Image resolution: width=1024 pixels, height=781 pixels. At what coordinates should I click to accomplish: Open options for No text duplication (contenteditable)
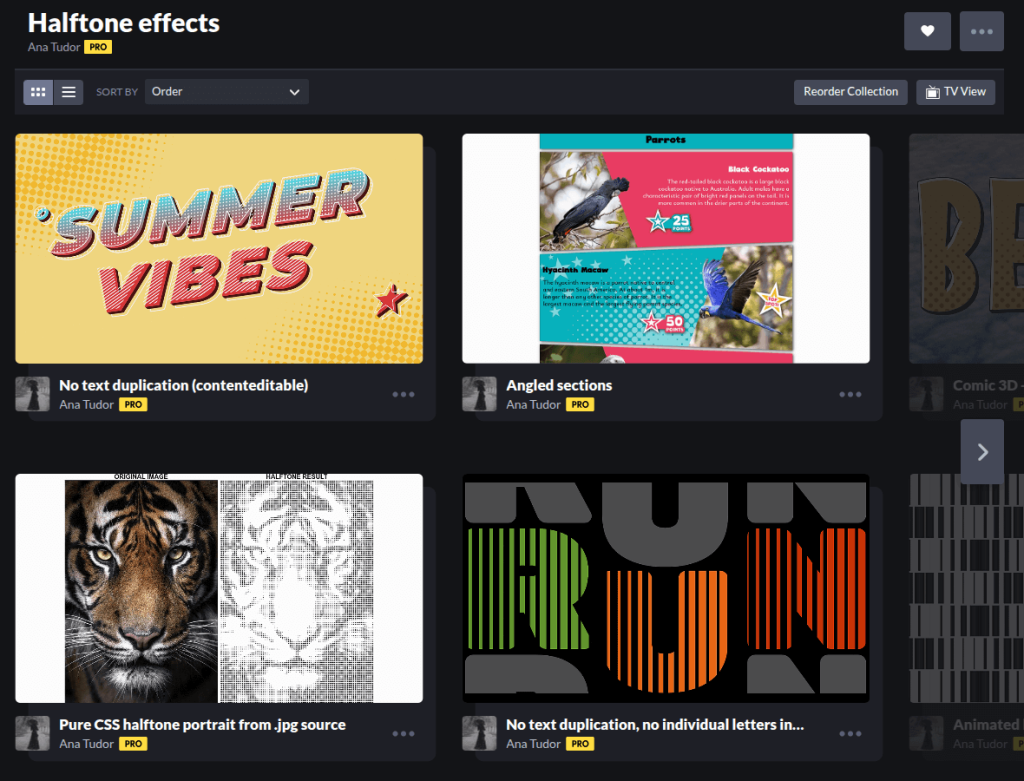[403, 395]
